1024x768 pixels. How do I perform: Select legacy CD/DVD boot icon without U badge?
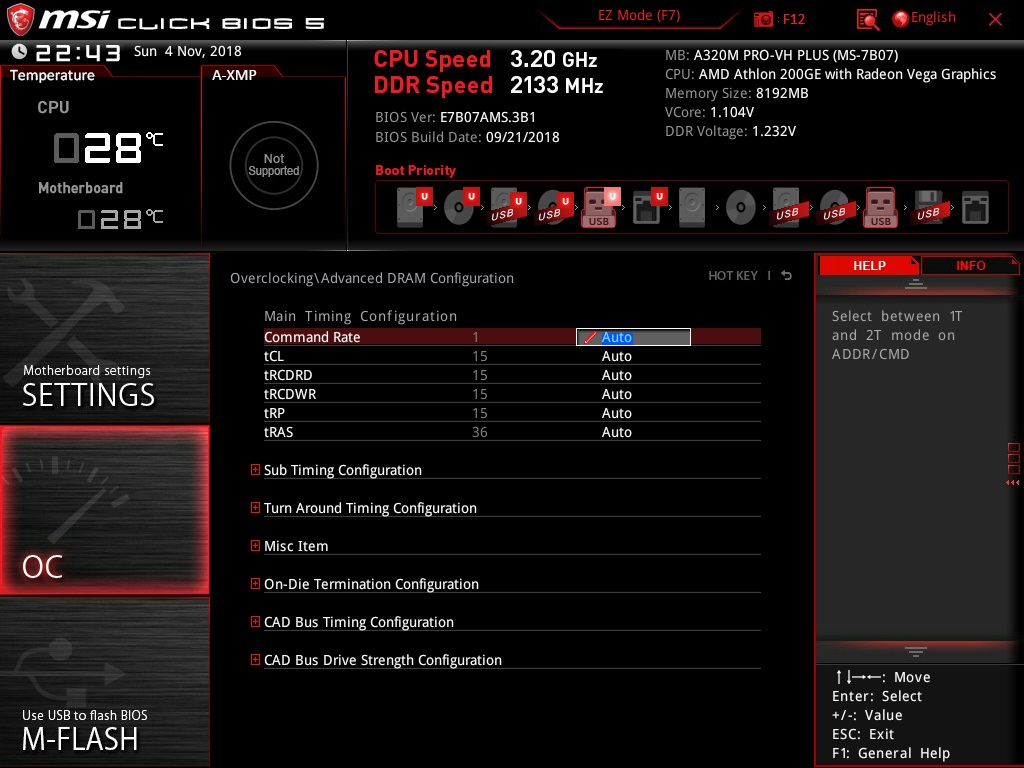tap(741, 208)
